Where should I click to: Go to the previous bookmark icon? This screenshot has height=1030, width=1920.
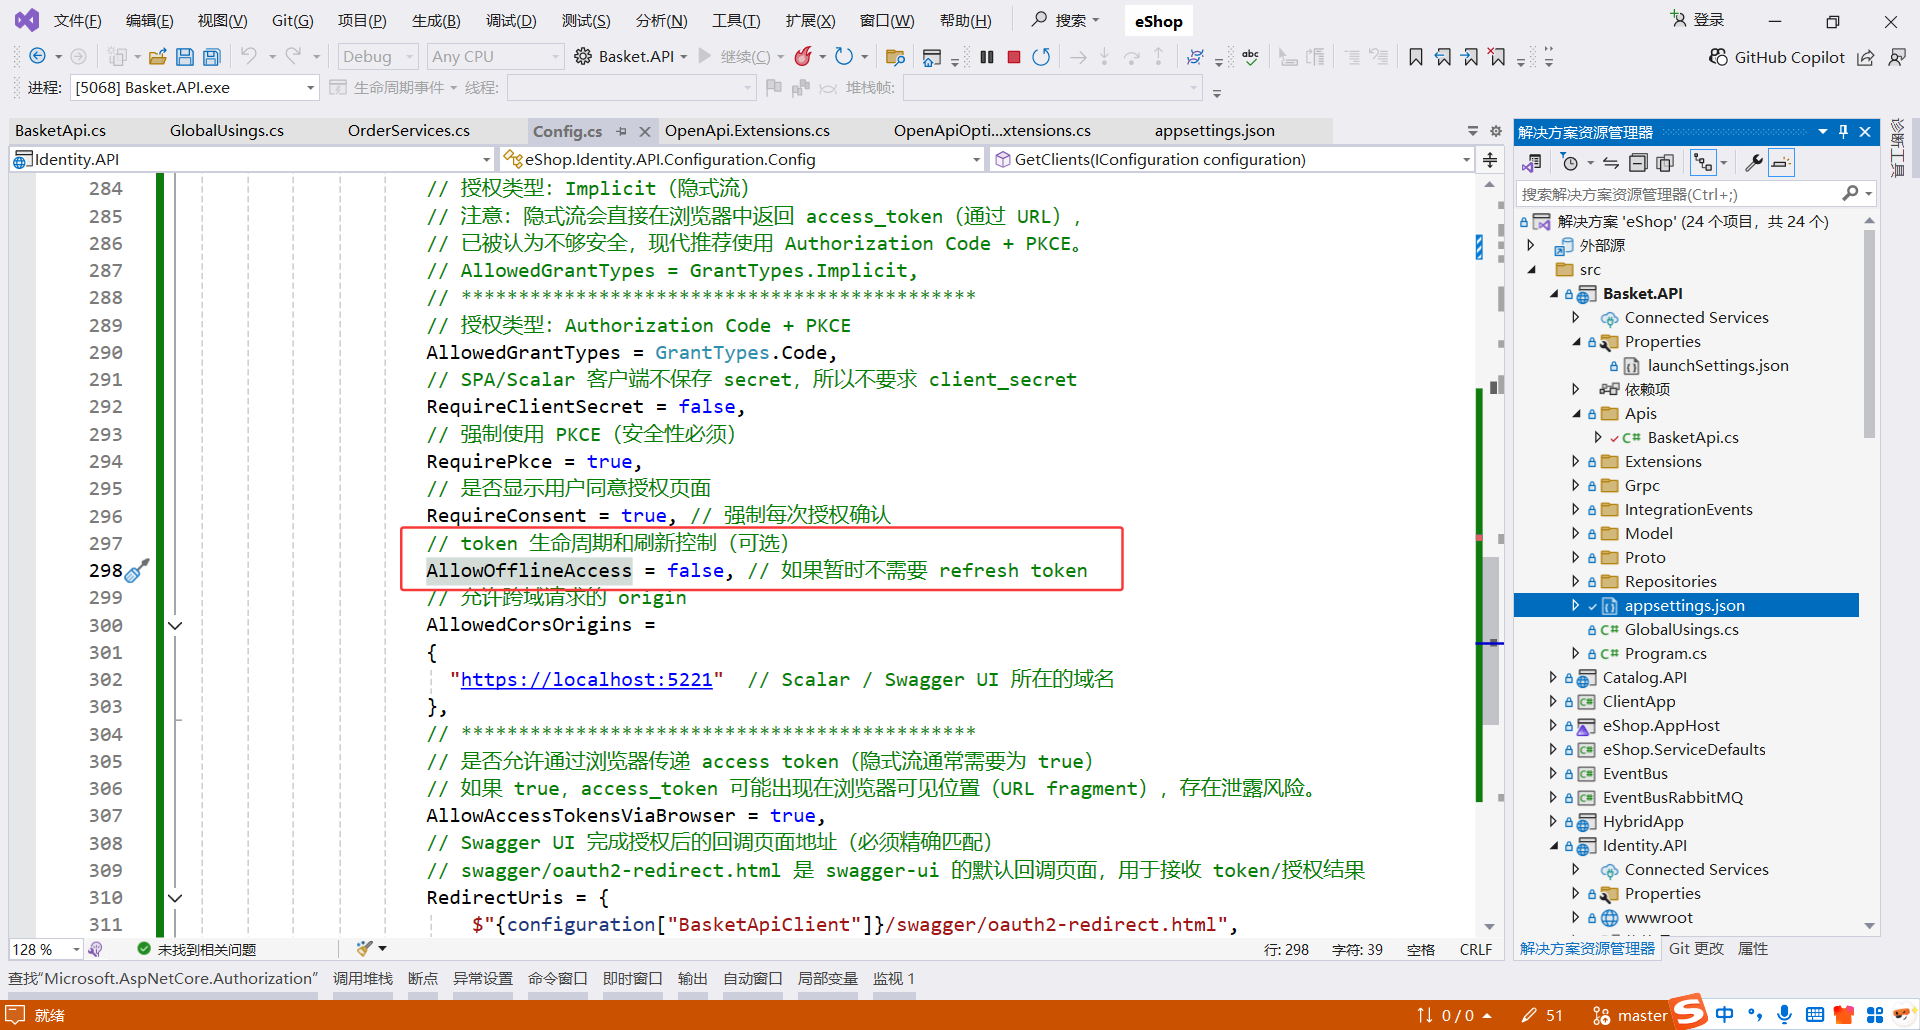click(1443, 57)
